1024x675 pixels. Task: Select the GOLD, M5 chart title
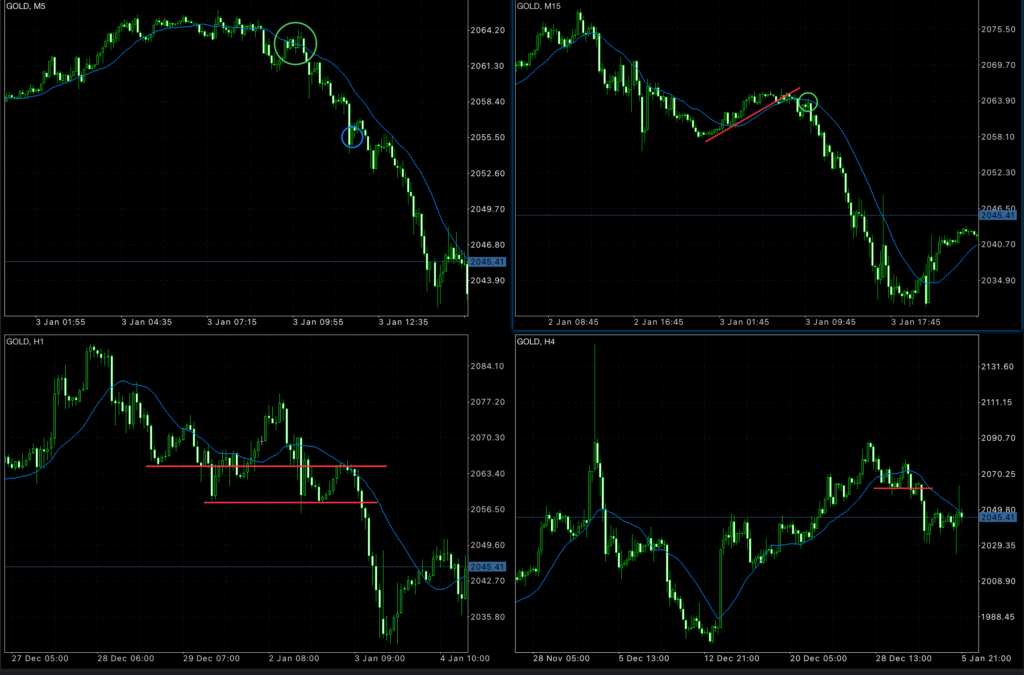(x=26, y=7)
